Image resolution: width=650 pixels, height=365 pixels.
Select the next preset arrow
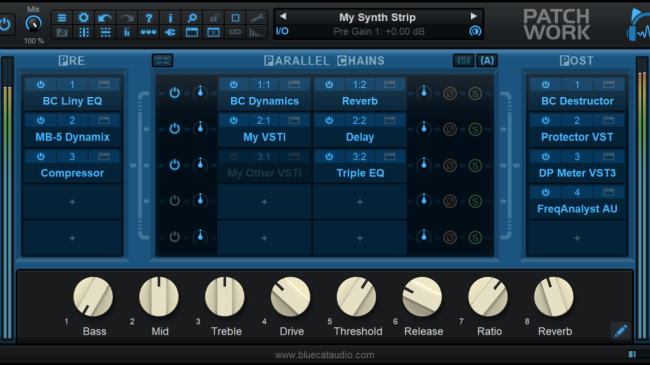point(473,16)
